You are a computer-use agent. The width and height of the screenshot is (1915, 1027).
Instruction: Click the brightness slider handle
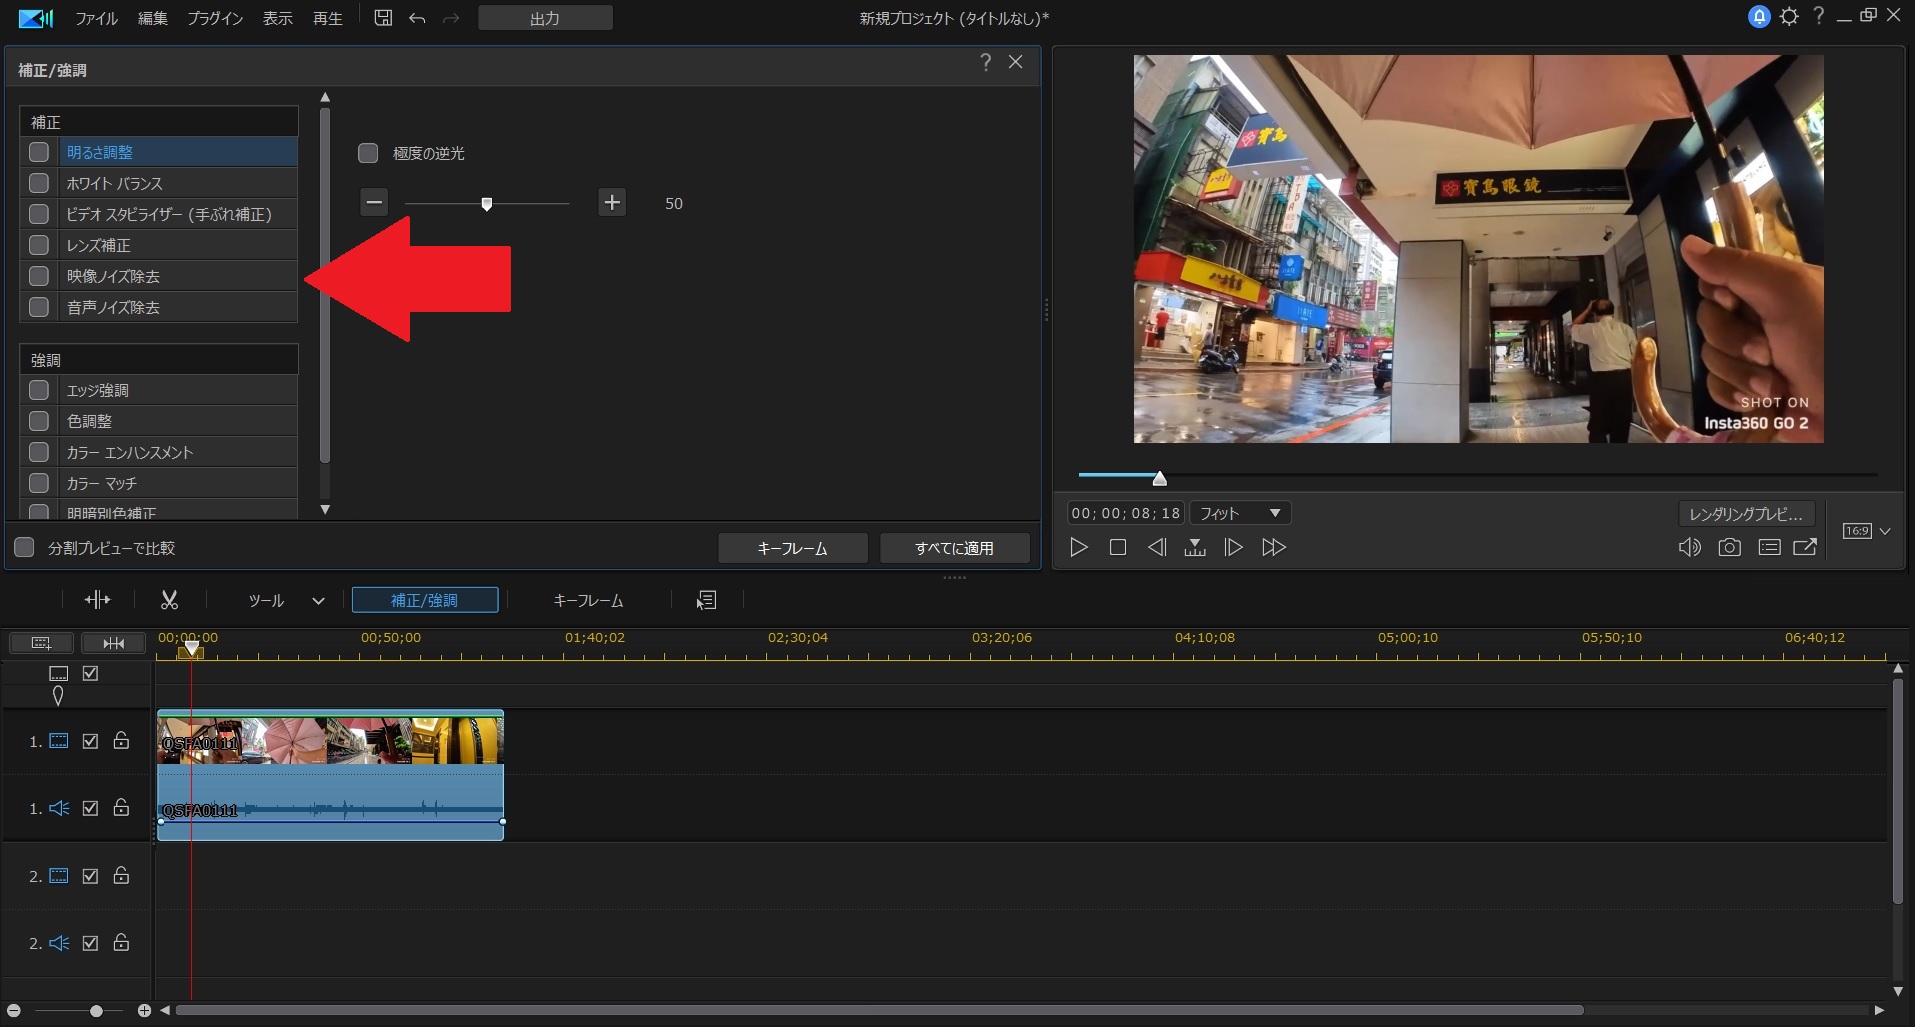487,204
